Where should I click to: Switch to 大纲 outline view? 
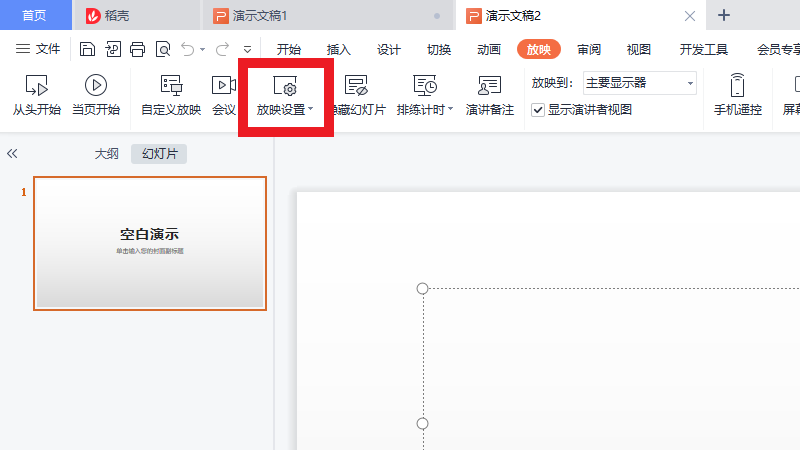(x=107, y=154)
